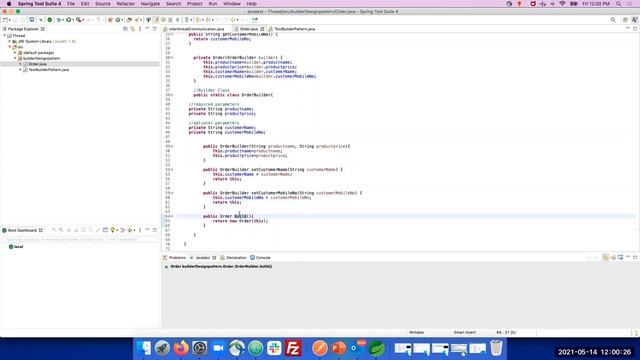Image resolution: width=640 pixels, height=360 pixels.
Task: Maximize the Javadoc bottom panel
Action: (635, 257)
